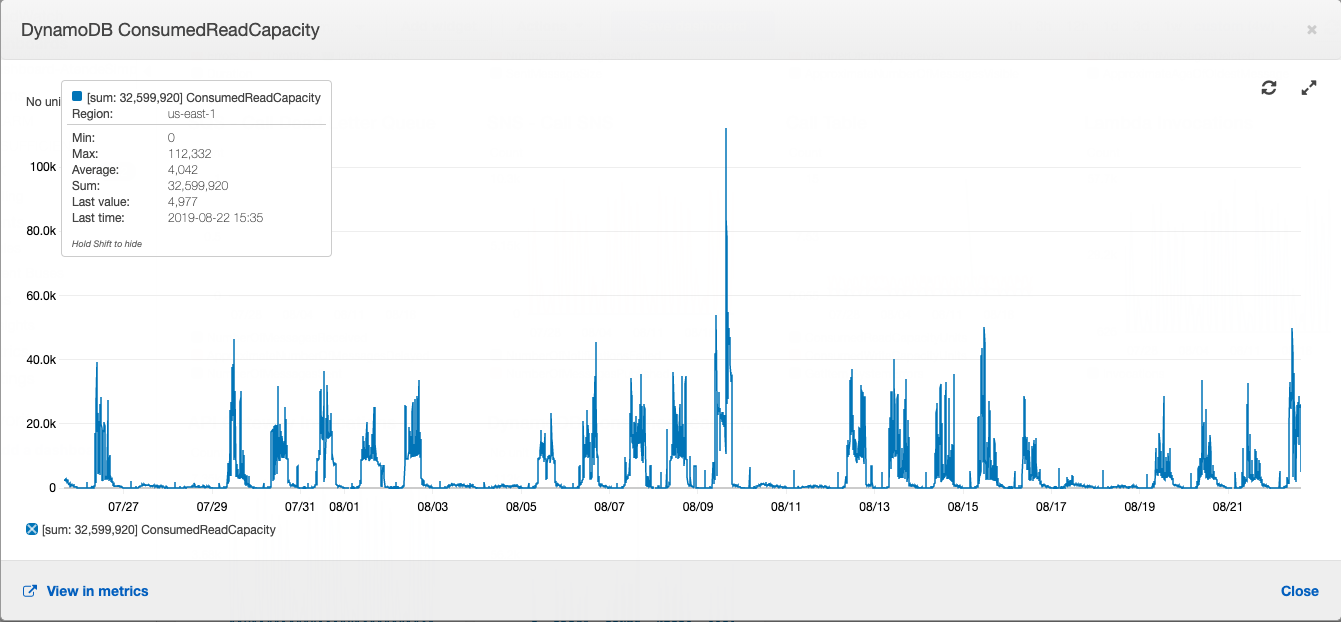Expand the graph to fullscreen
This screenshot has width=1341, height=622.
(1309, 88)
